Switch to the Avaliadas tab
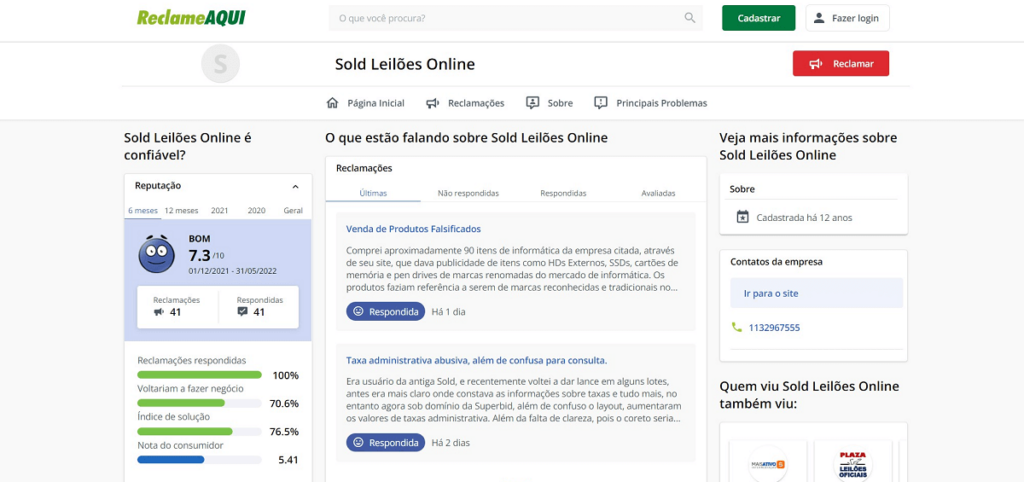 click(658, 193)
